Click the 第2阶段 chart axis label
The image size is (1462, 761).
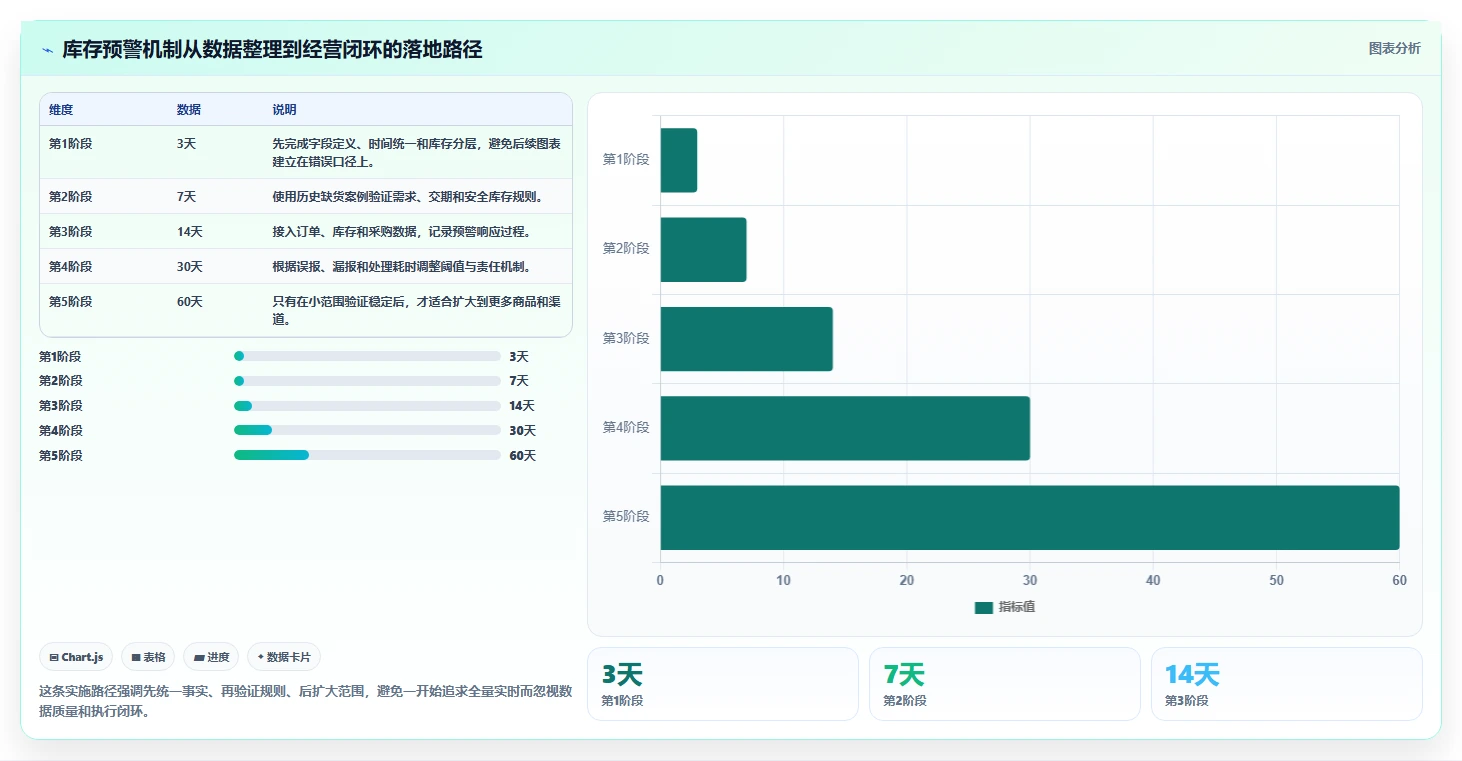click(x=626, y=249)
